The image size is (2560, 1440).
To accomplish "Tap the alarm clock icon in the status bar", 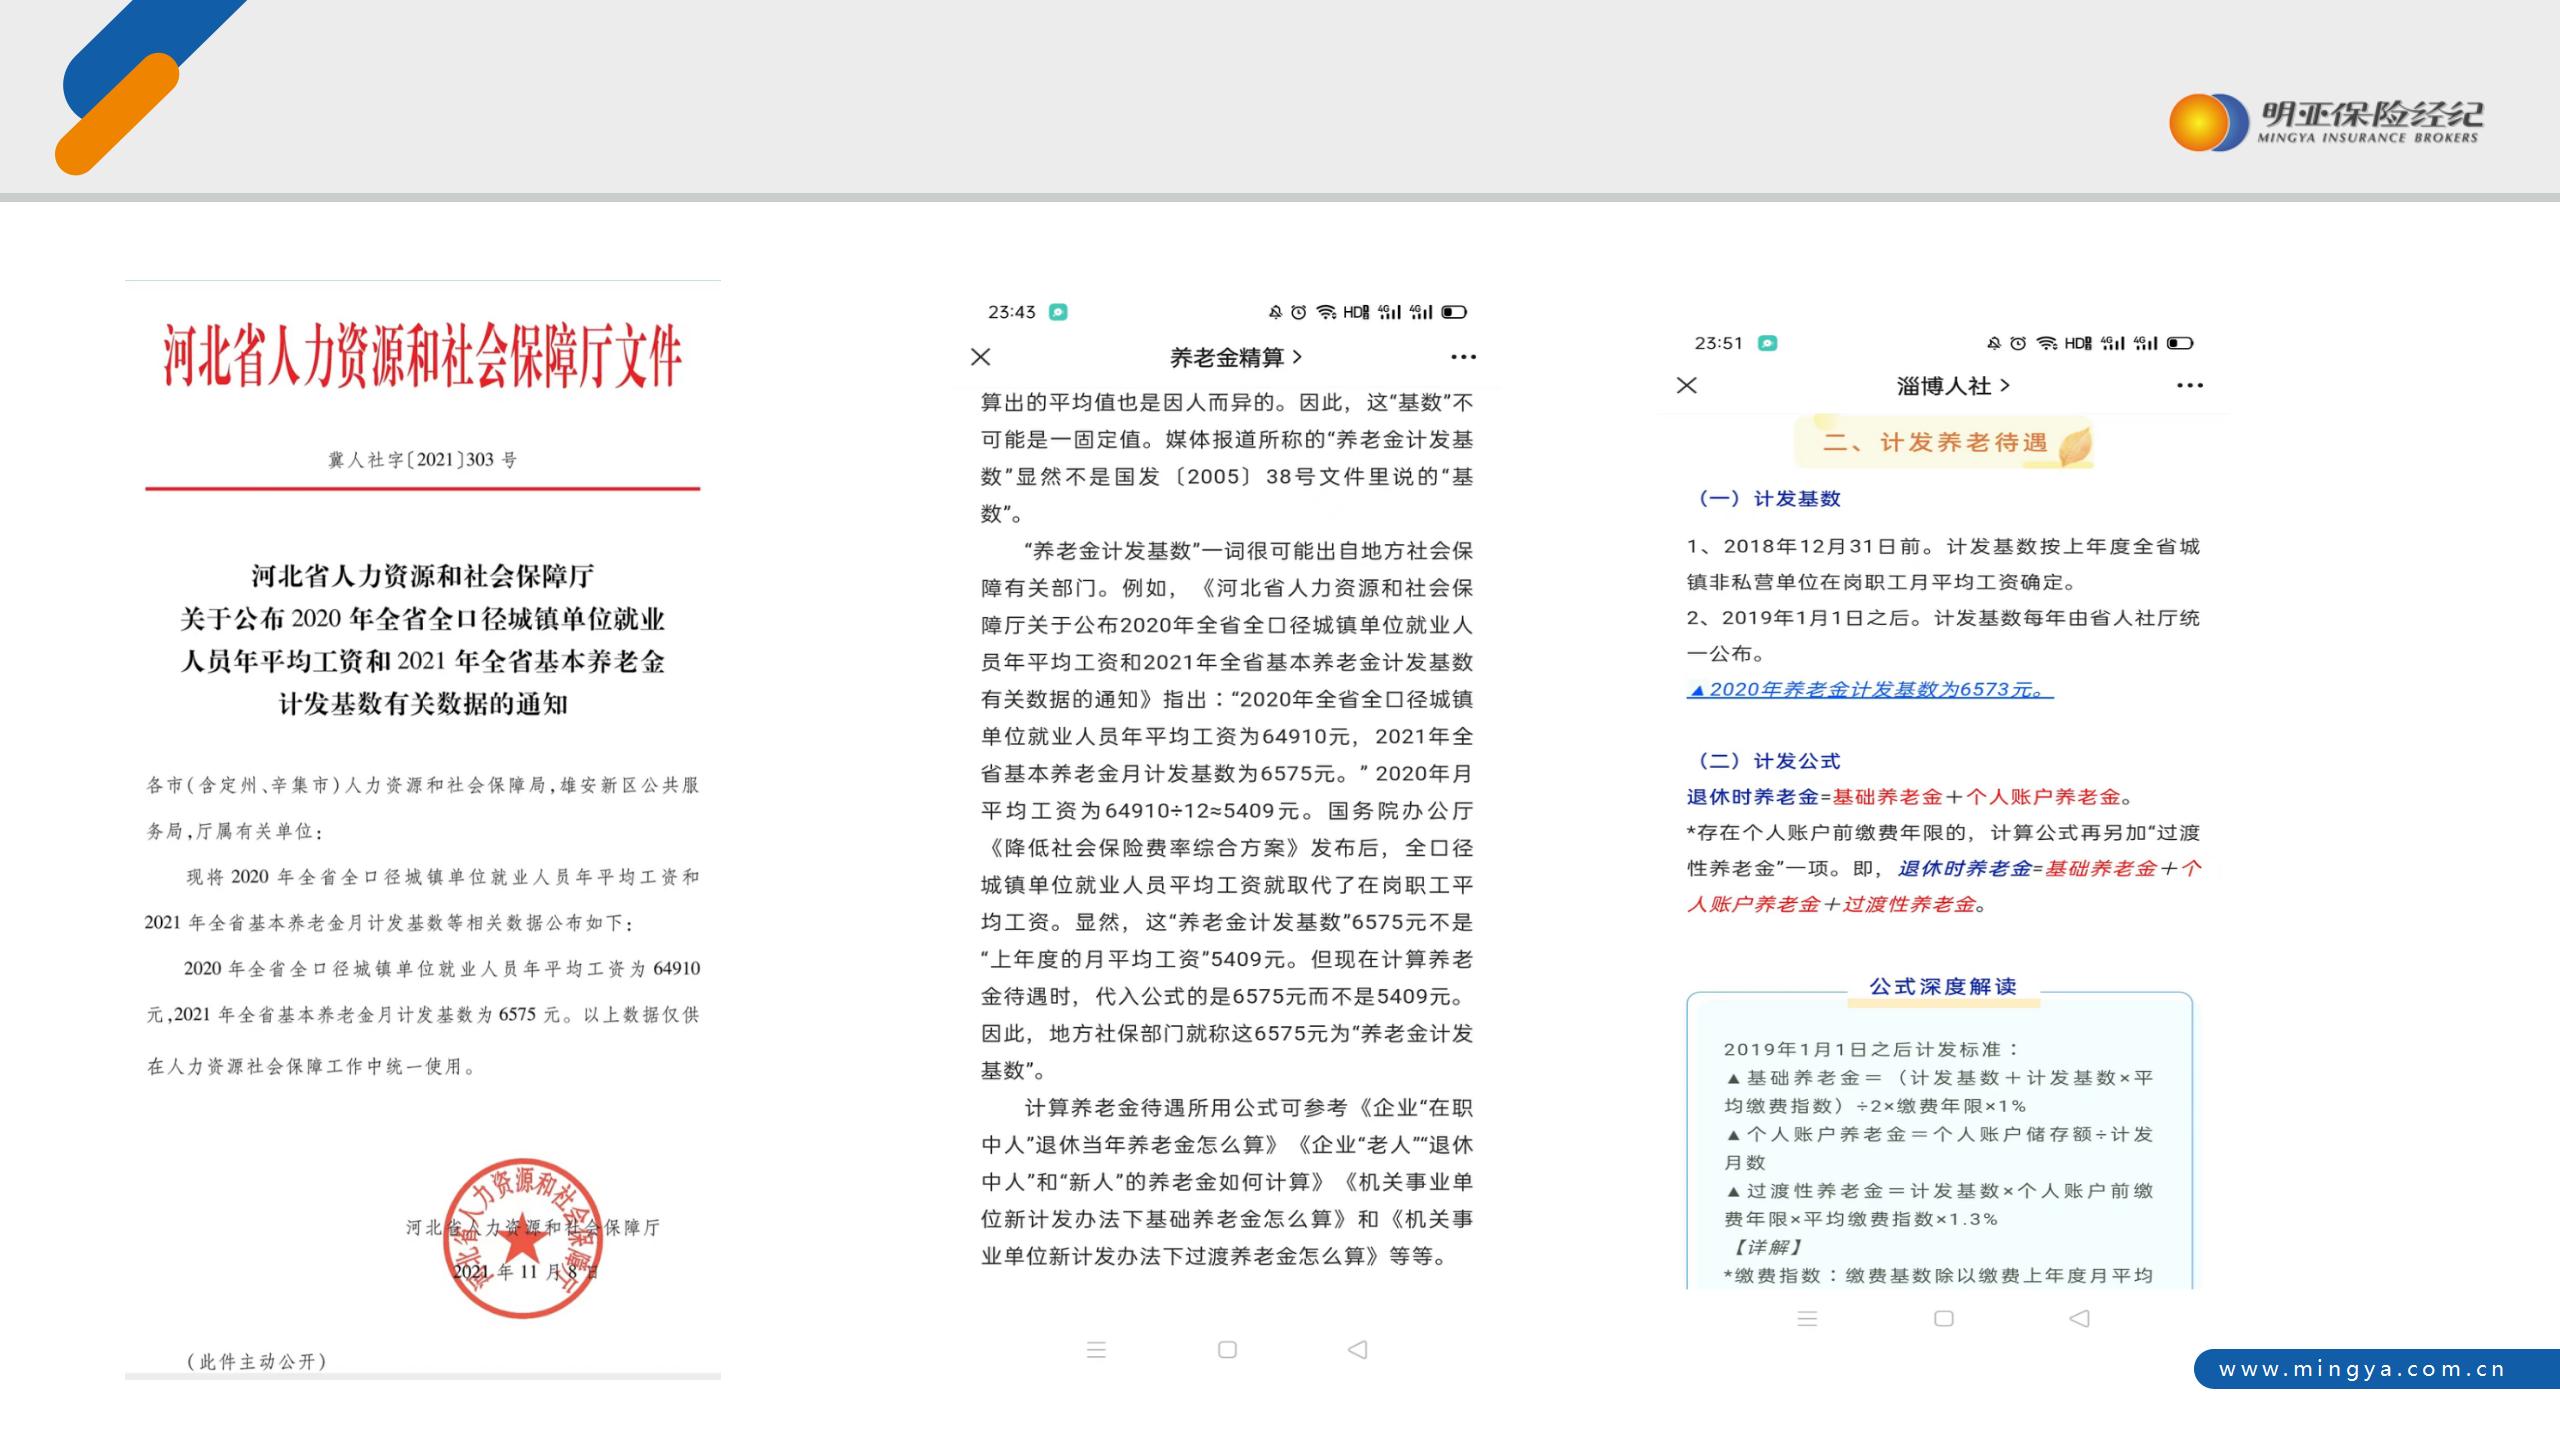I will pos(1297,312).
